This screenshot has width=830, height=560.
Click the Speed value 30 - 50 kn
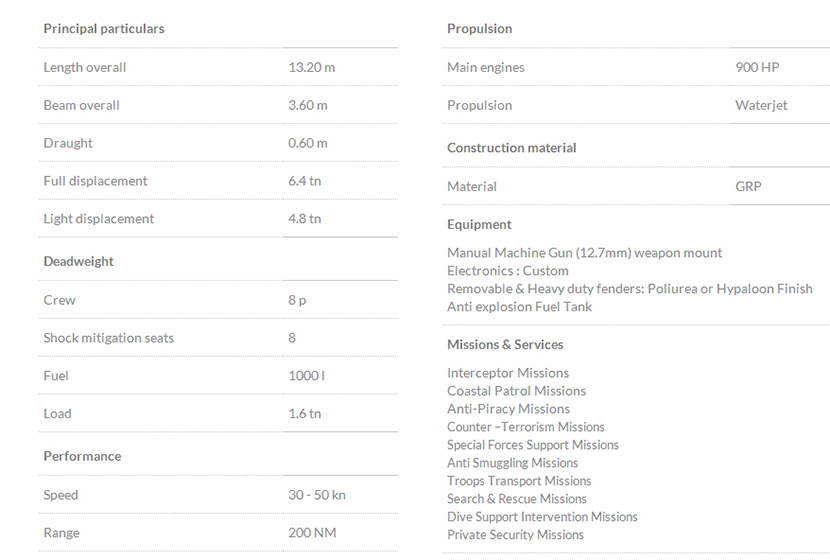pyautogui.click(x=317, y=495)
